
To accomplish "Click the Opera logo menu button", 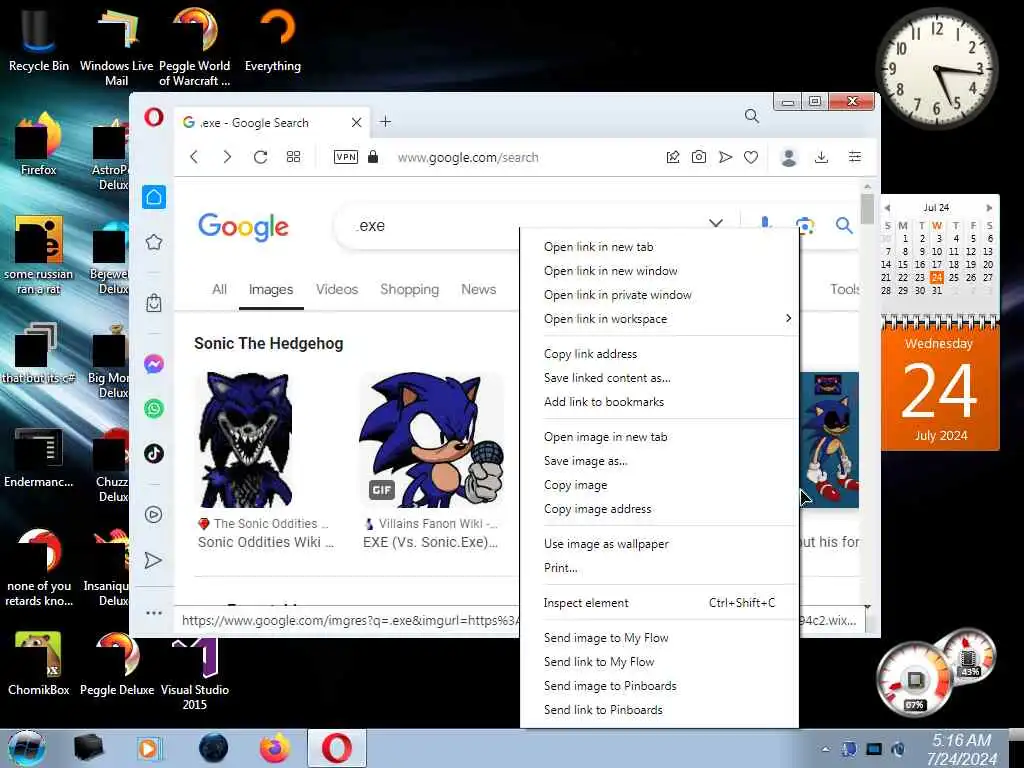I will tap(153, 117).
